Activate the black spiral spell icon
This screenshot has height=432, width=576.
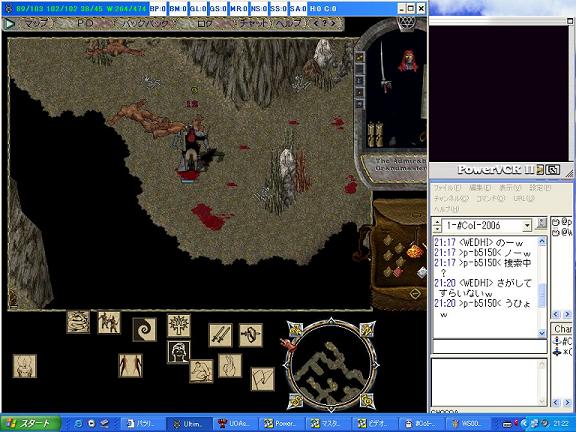pyautogui.click(x=144, y=330)
